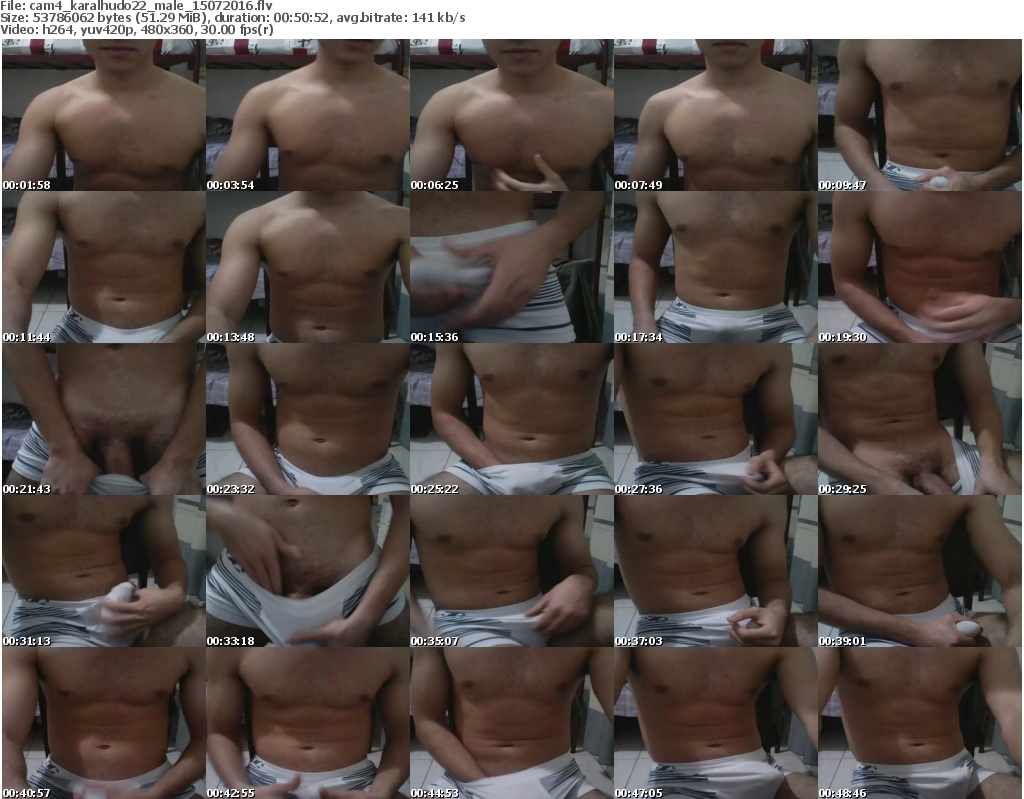Select the thumbnail stamped 00:01:58
This screenshot has height=799, width=1024.
tap(104, 115)
